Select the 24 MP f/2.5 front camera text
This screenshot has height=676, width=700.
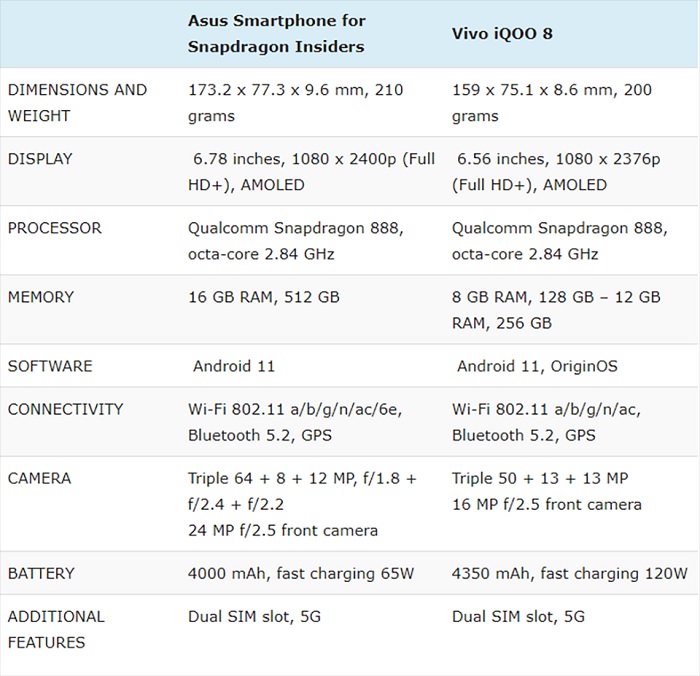pos(283,530)
